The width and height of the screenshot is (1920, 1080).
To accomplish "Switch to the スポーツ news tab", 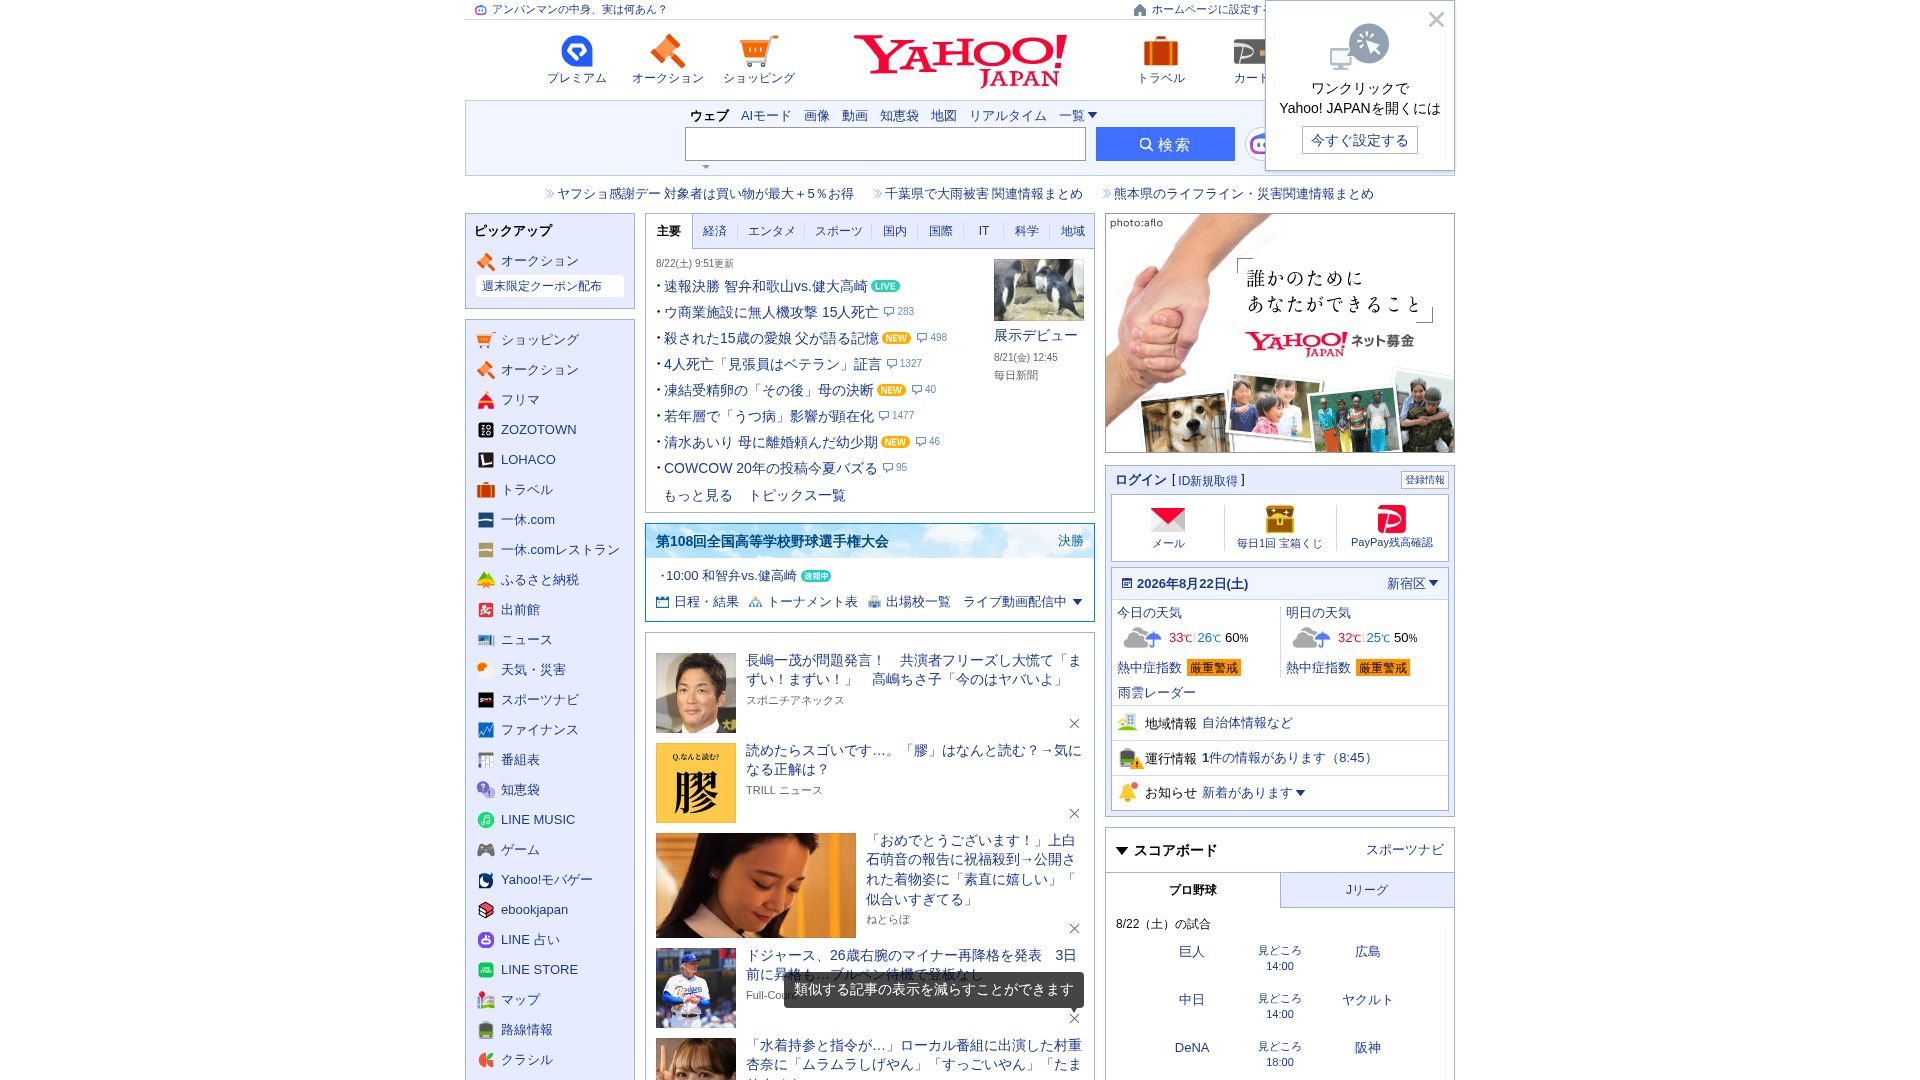I will coord(838,231).
